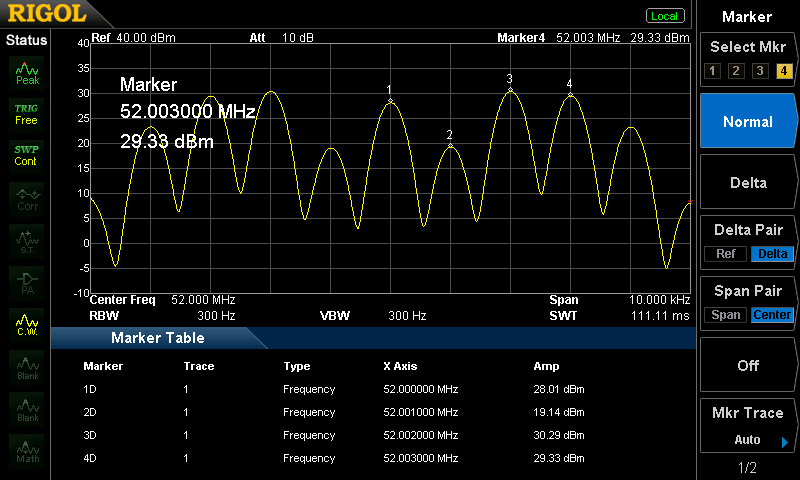Click the Math trace status icon

[x=27, y=449]
